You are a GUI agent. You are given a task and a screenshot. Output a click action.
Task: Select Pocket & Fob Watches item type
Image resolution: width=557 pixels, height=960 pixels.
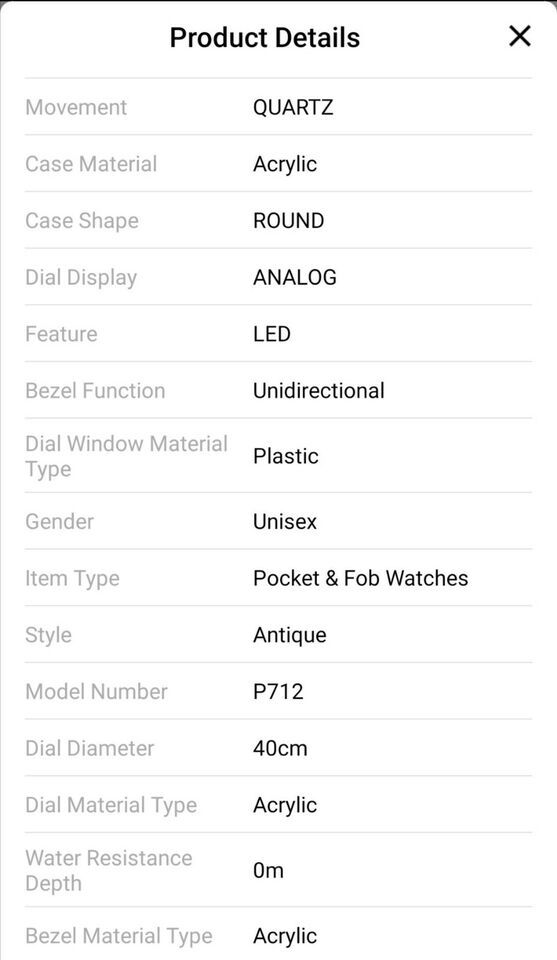pyautogui.click(x=361, y=578)
